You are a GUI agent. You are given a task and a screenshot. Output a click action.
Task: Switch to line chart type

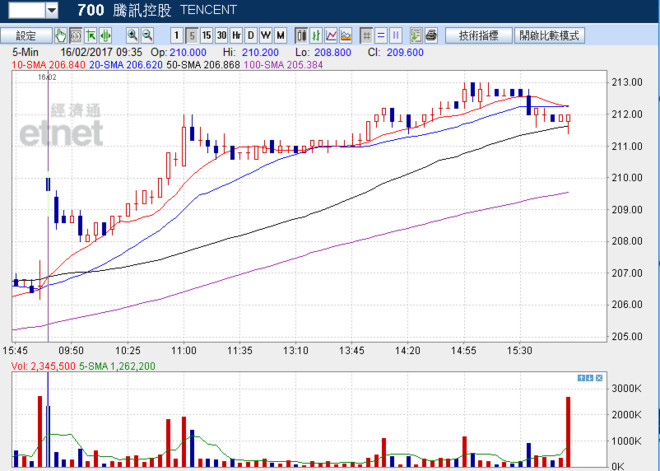click(x=331, y=36)
